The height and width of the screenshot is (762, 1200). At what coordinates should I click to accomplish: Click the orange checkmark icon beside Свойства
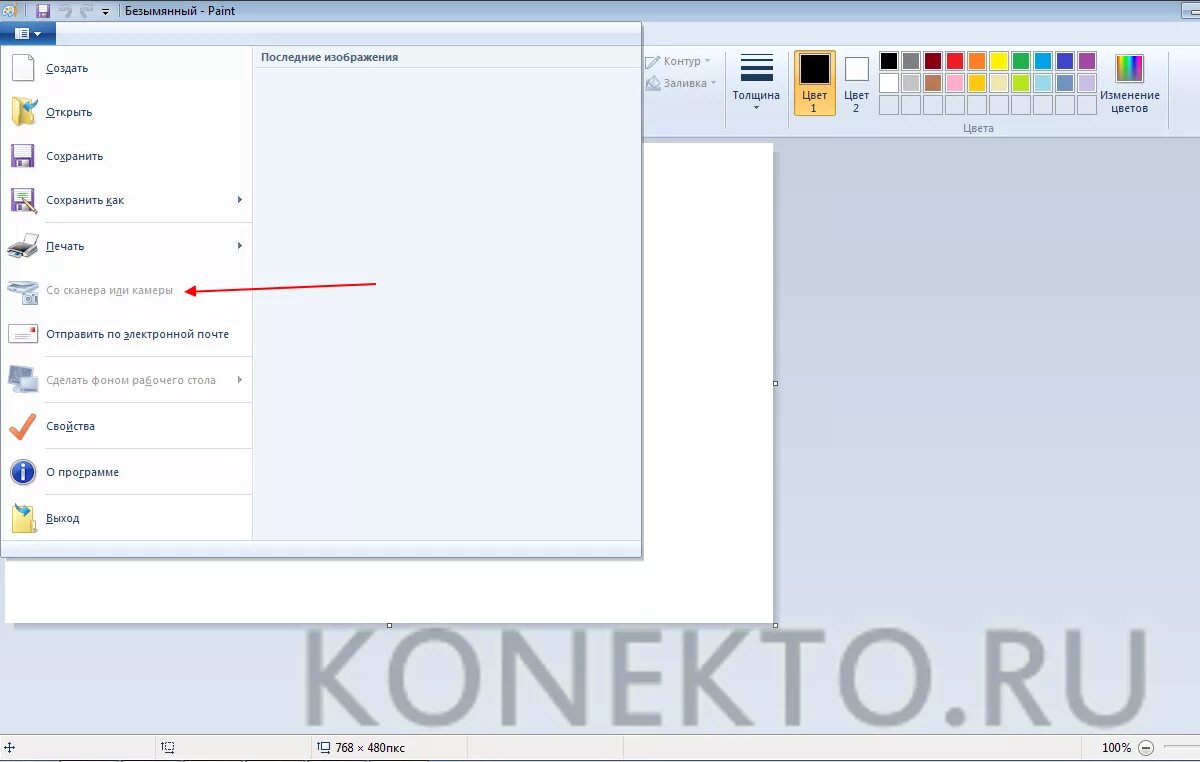(x=23, y=426)
